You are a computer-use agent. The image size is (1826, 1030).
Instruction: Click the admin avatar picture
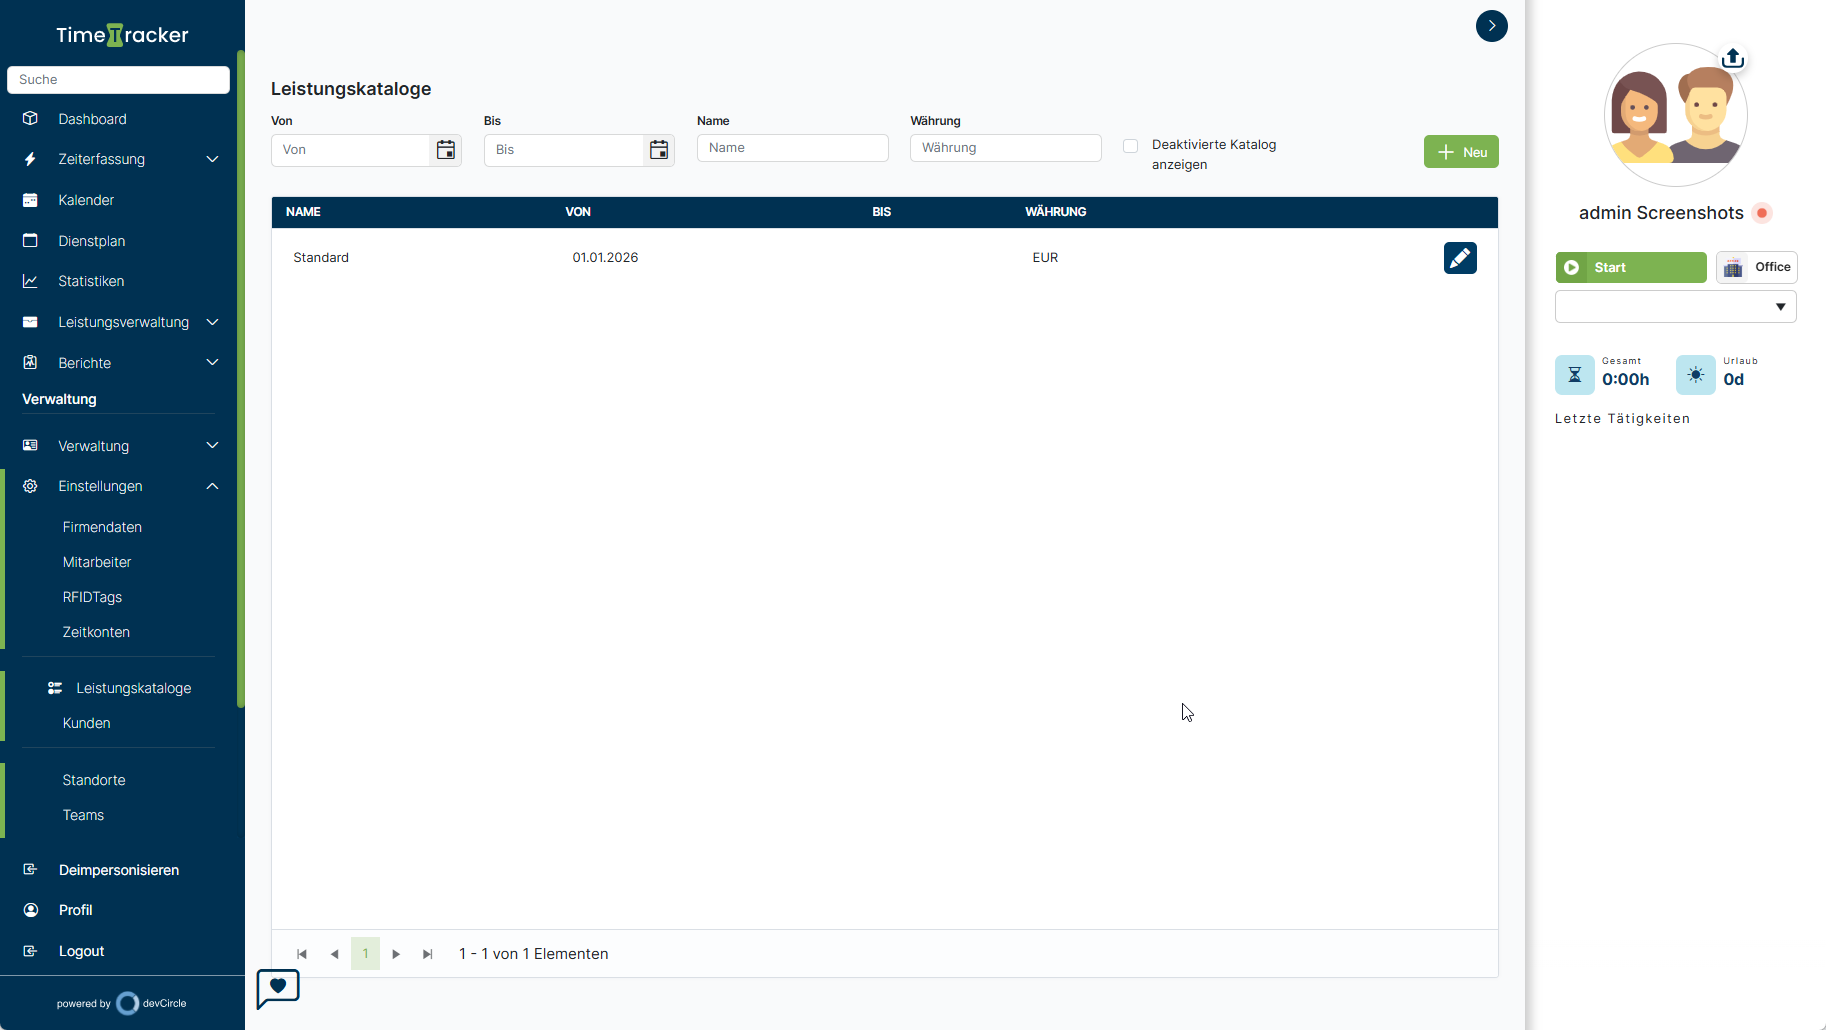1676,115
